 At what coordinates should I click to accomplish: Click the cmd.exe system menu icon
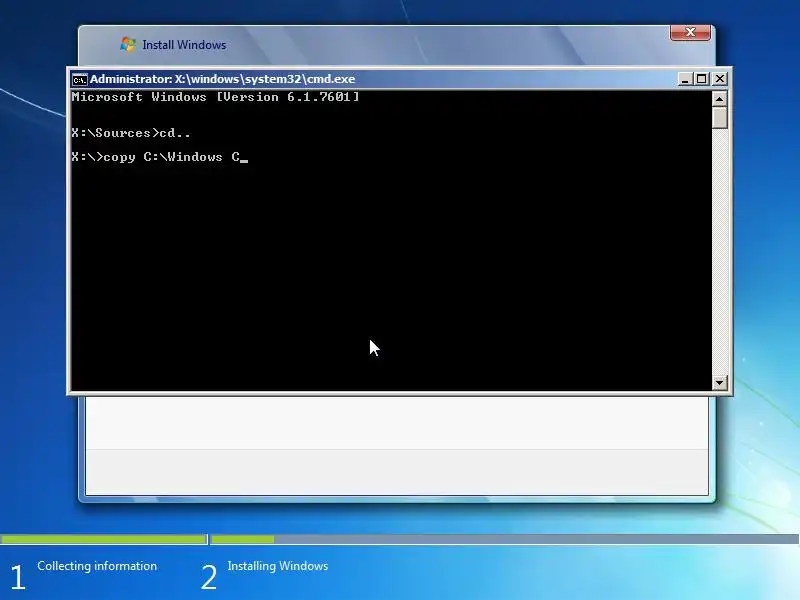coord(80,80)
